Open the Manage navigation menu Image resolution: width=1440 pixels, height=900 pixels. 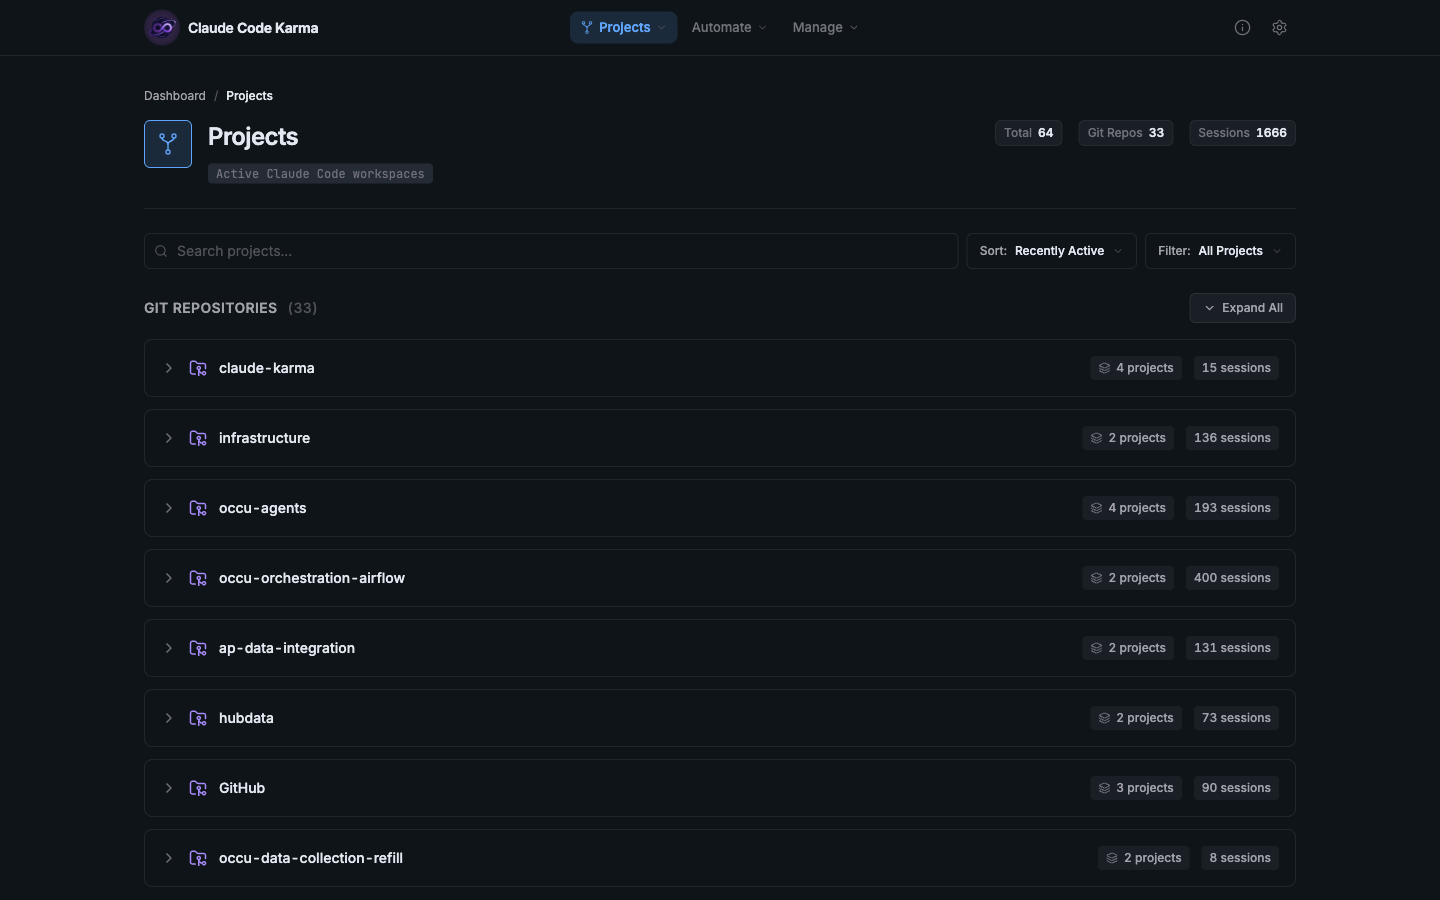(825, 28)
